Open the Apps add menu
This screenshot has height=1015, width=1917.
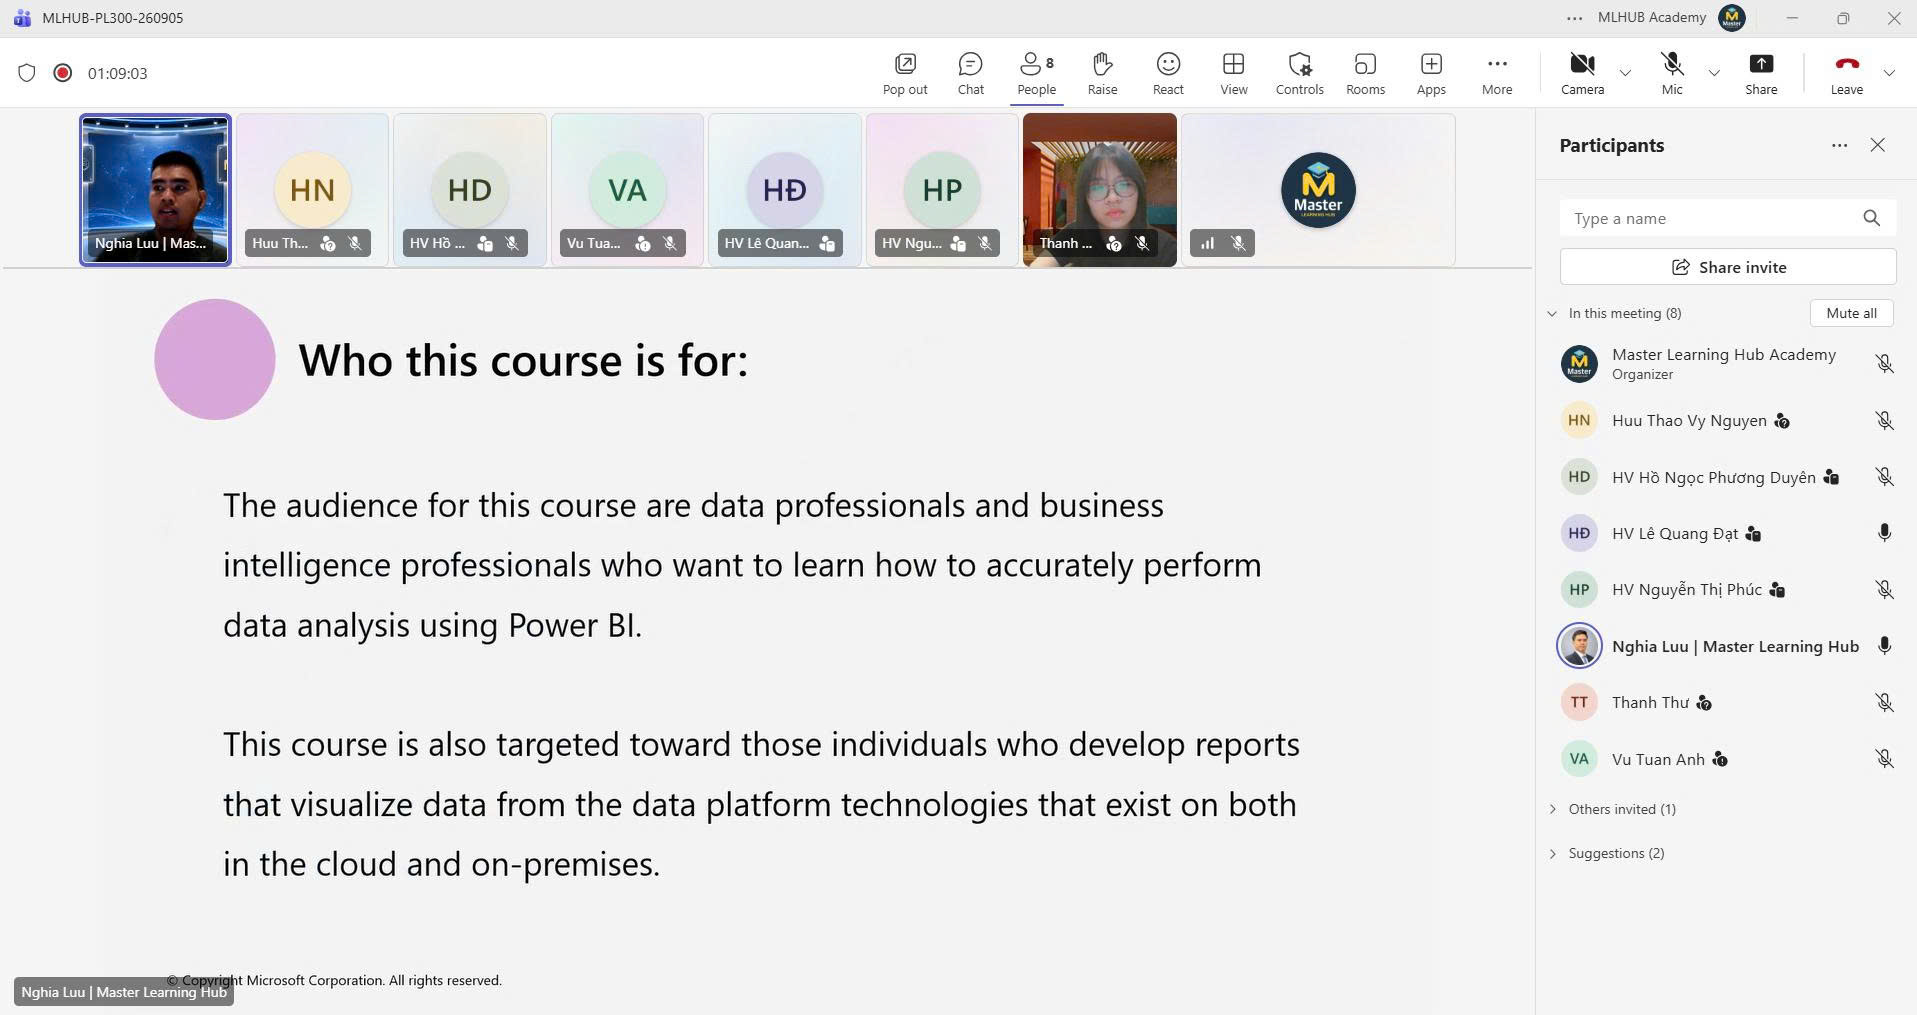pyautogui.click(x=1431, y=74)
